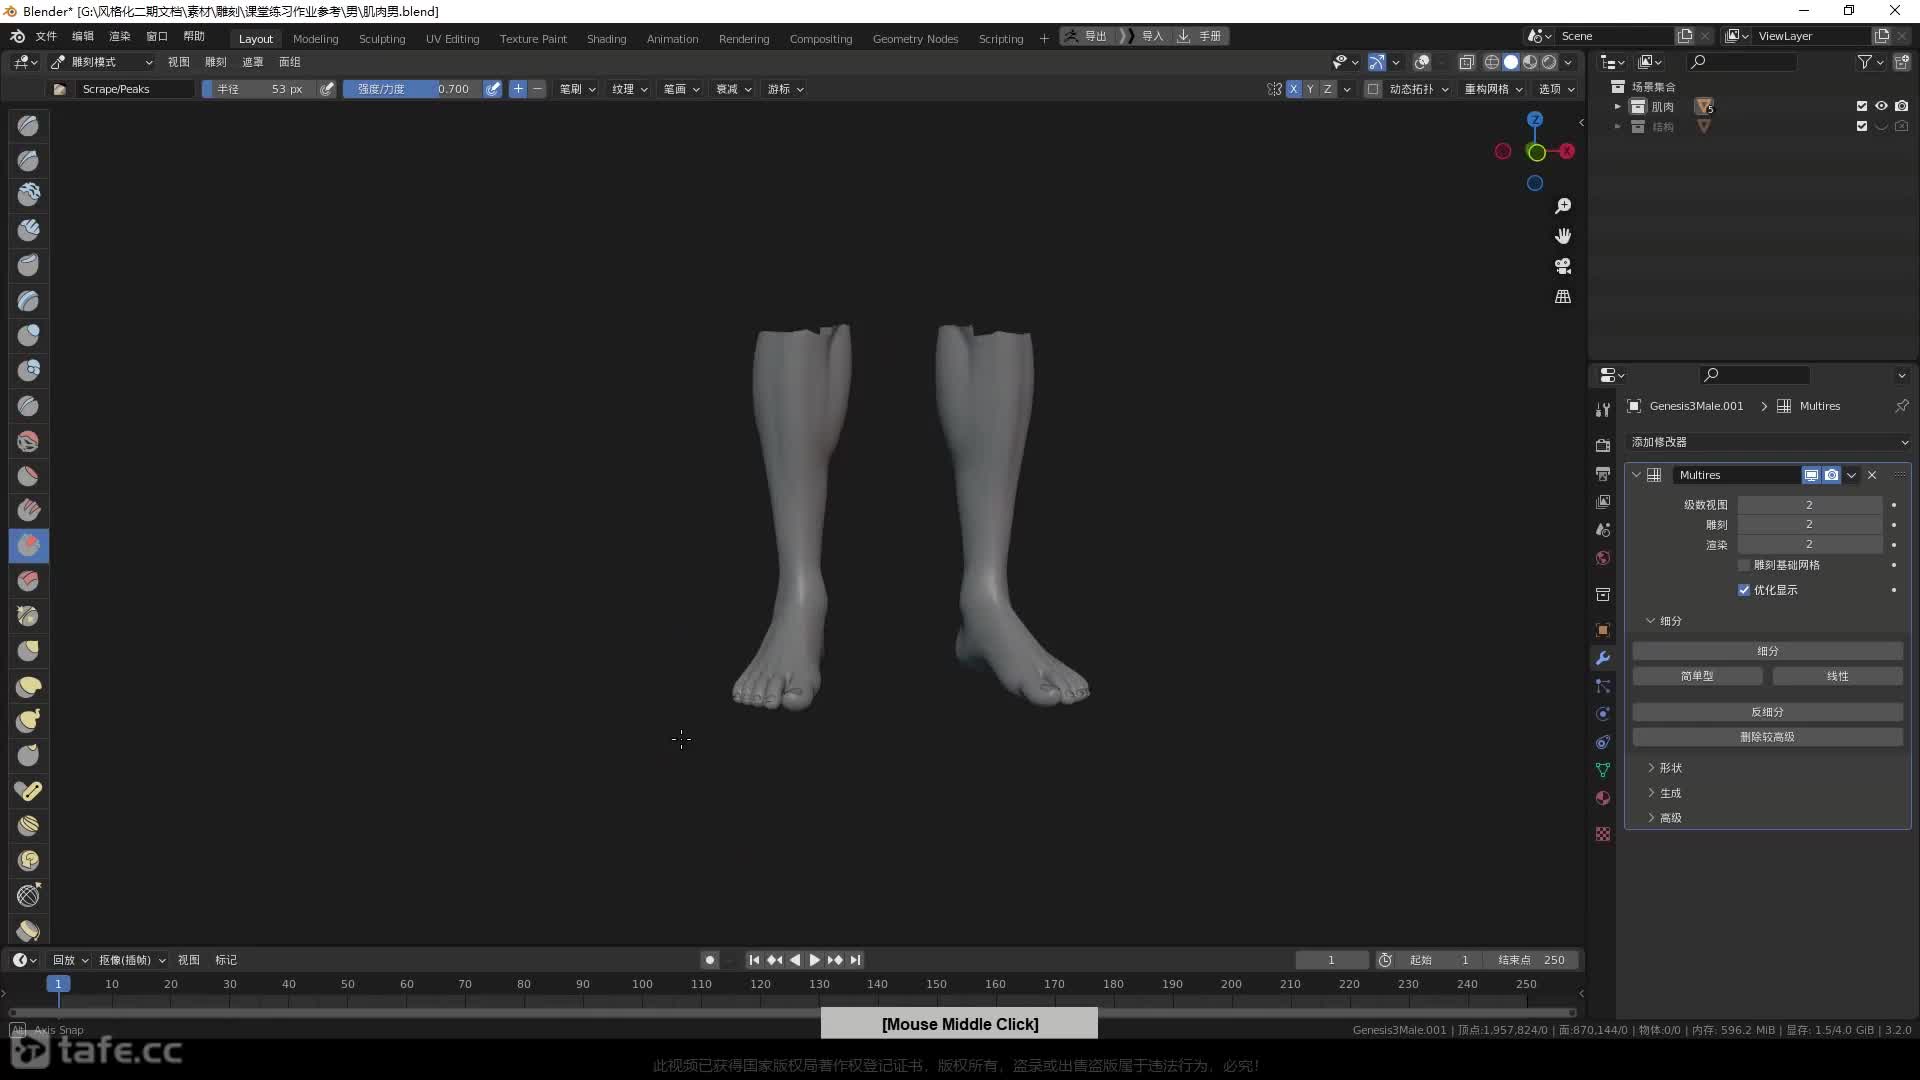Screen dimensions: 1920x1080
Task: Select the Clay brush
Action: [x=28, y=195]
